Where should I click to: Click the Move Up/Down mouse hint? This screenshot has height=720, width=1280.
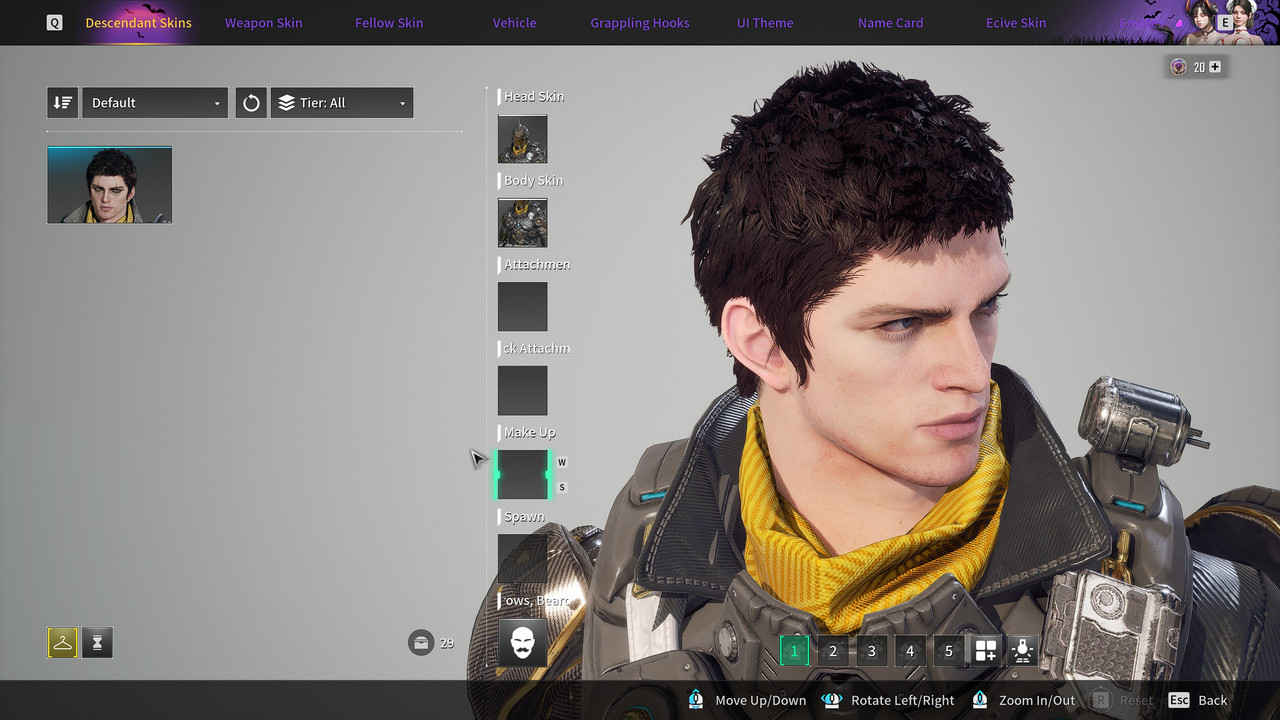[x=747, y=700]
